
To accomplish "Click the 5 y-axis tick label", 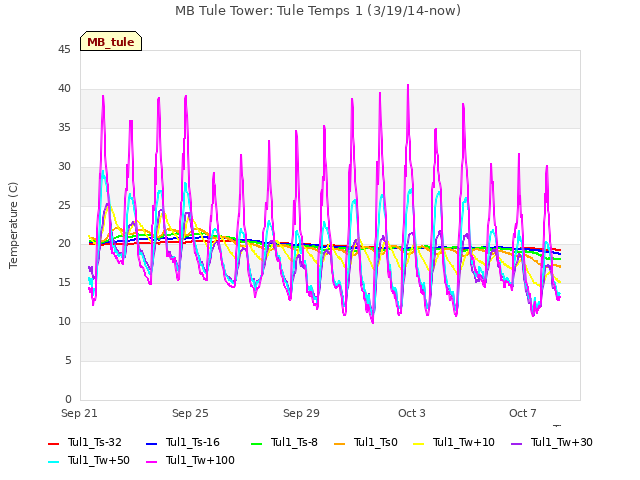I will [x=68, y=360].
